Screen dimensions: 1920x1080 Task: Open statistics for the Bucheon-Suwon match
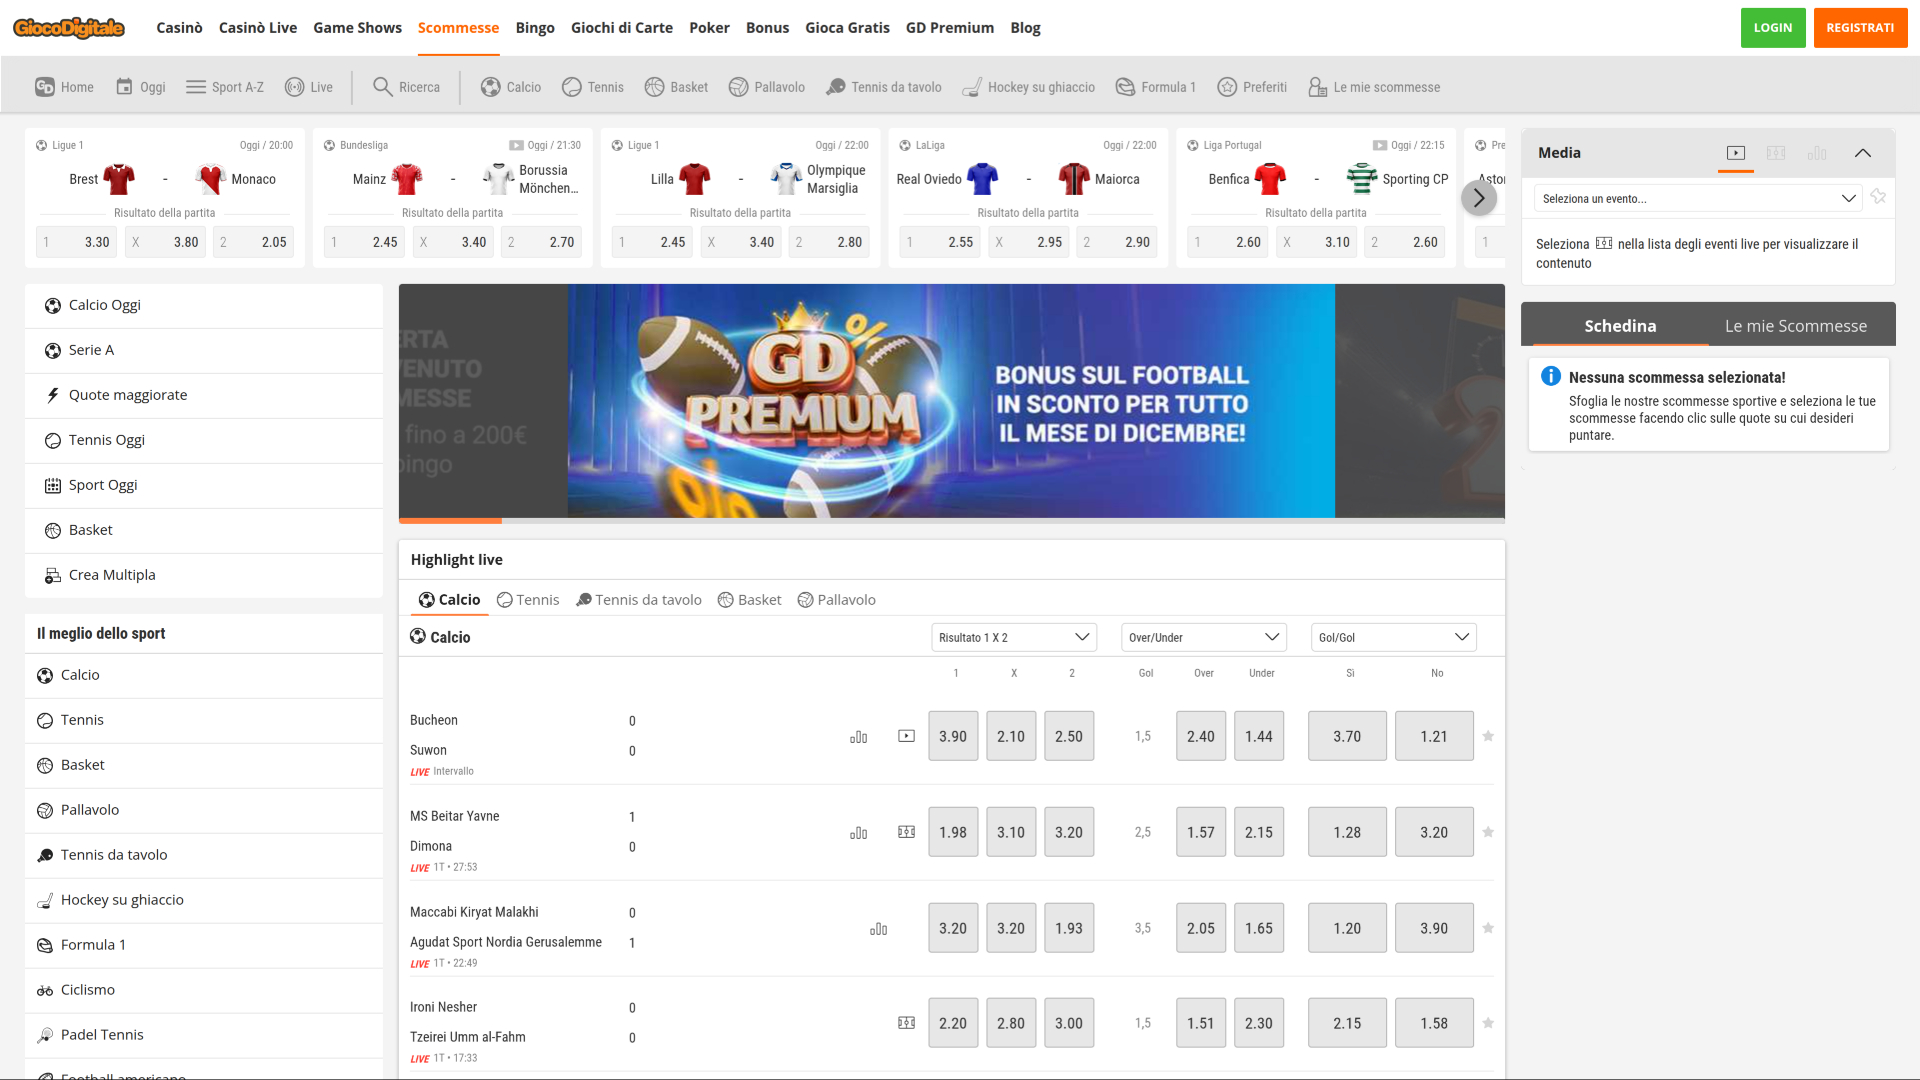coord(858,736)
